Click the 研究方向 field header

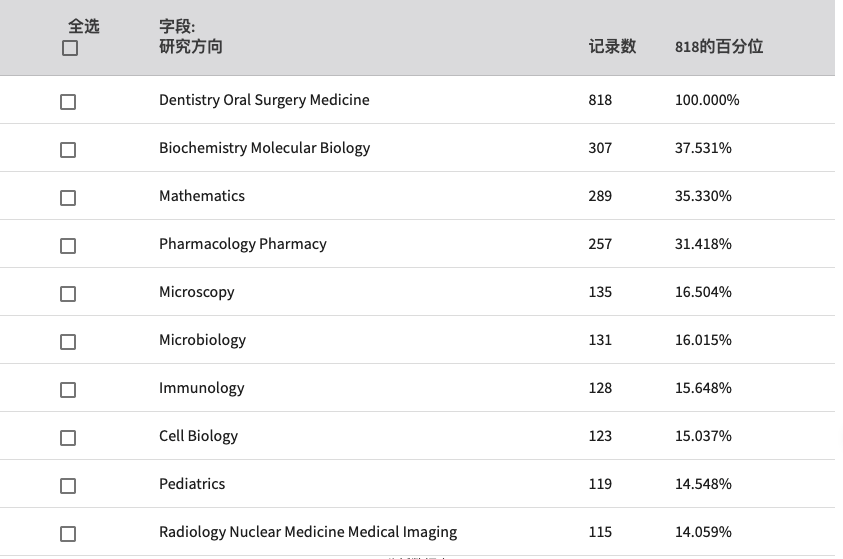(x=191, y=46)
